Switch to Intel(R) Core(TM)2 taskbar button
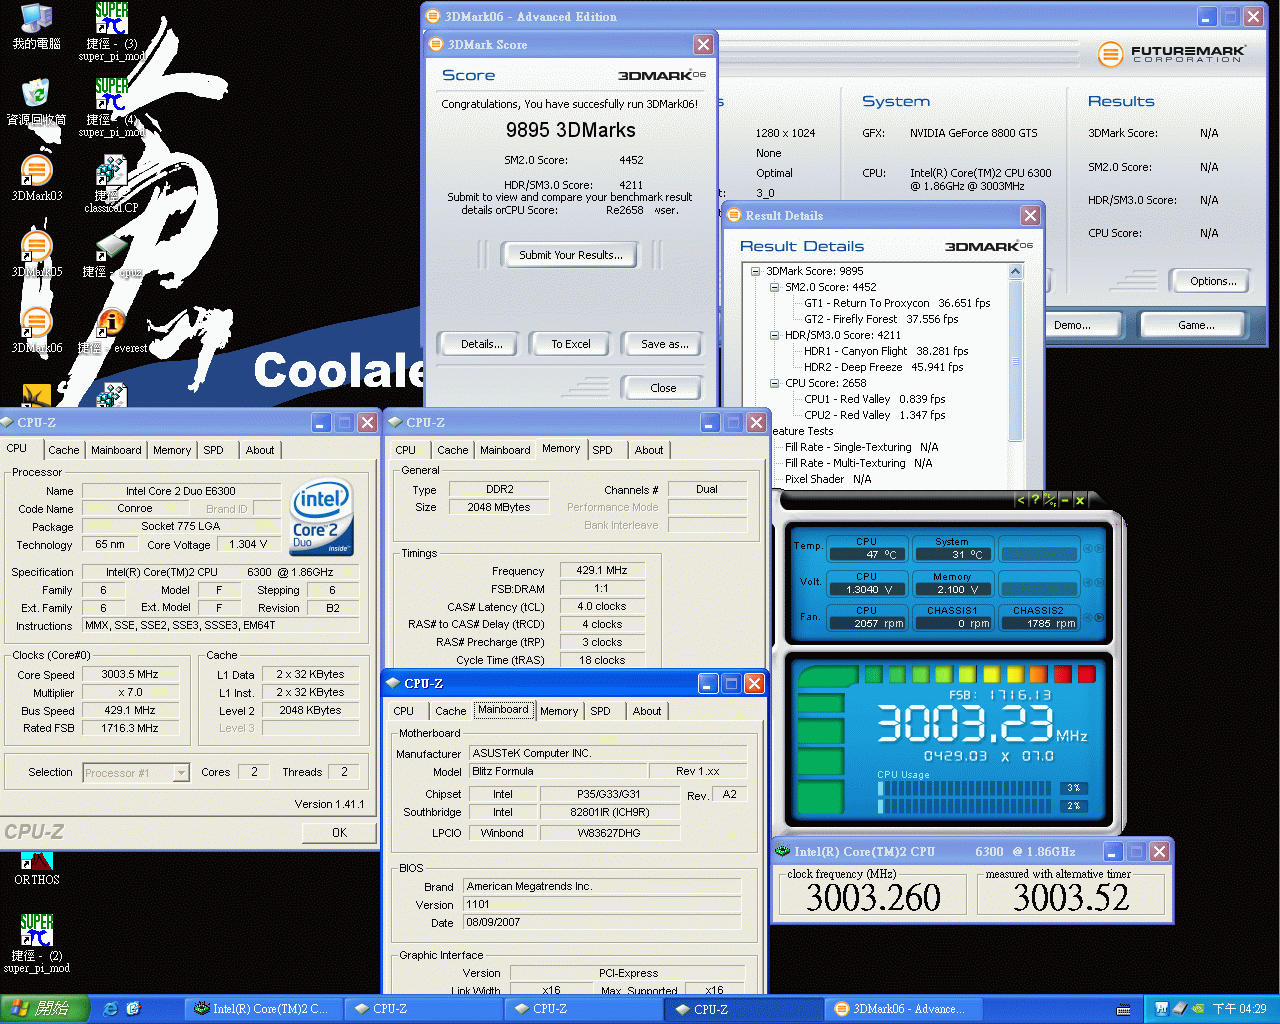Screen dimensions: 1280x1024 coord(263,1009)
